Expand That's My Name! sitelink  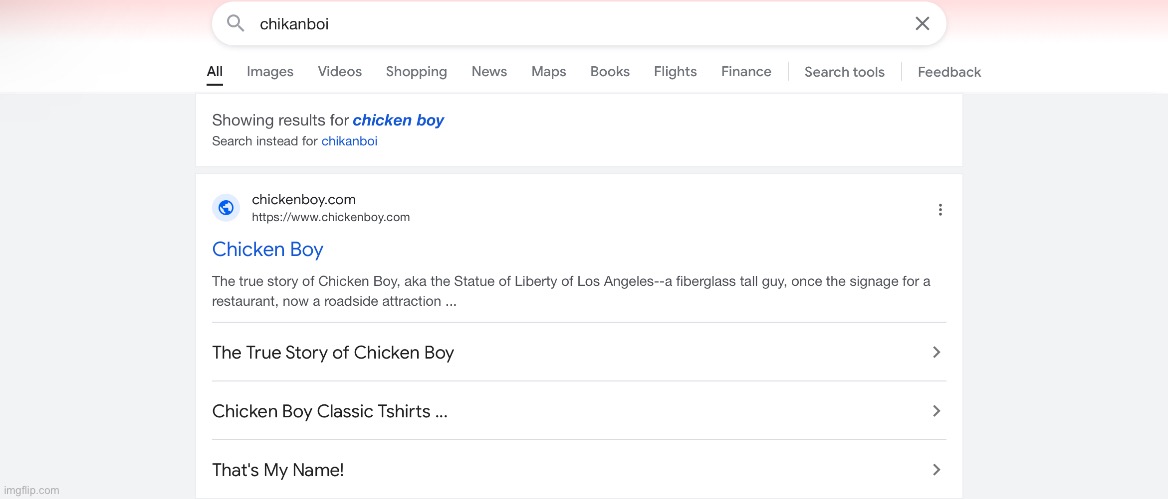click(x=936, y=470)
